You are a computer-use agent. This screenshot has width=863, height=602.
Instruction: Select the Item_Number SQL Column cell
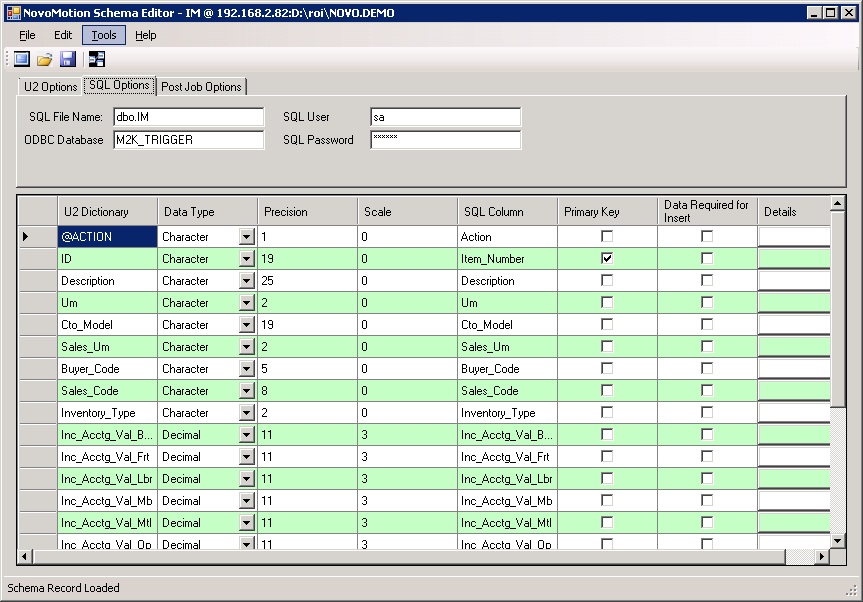(x=507, y=259)
